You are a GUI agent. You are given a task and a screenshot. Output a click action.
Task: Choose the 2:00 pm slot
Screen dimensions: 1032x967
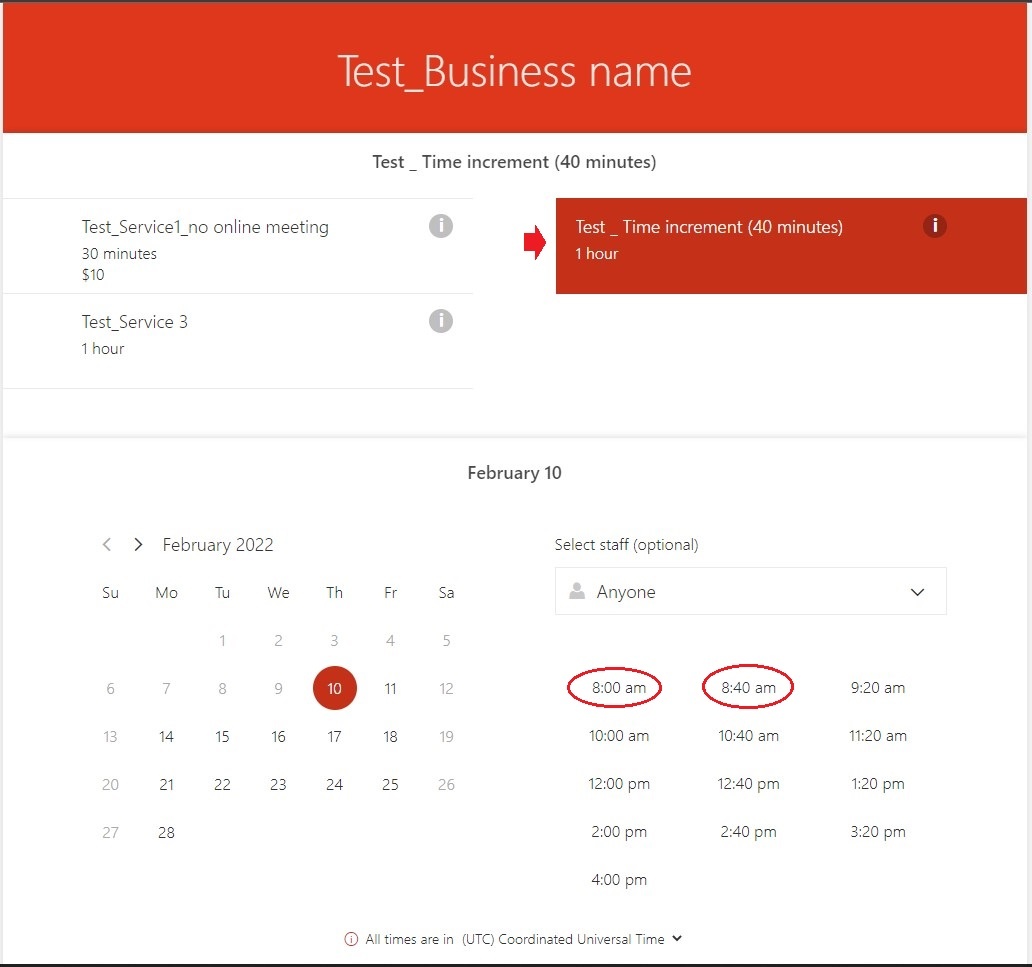619,831
